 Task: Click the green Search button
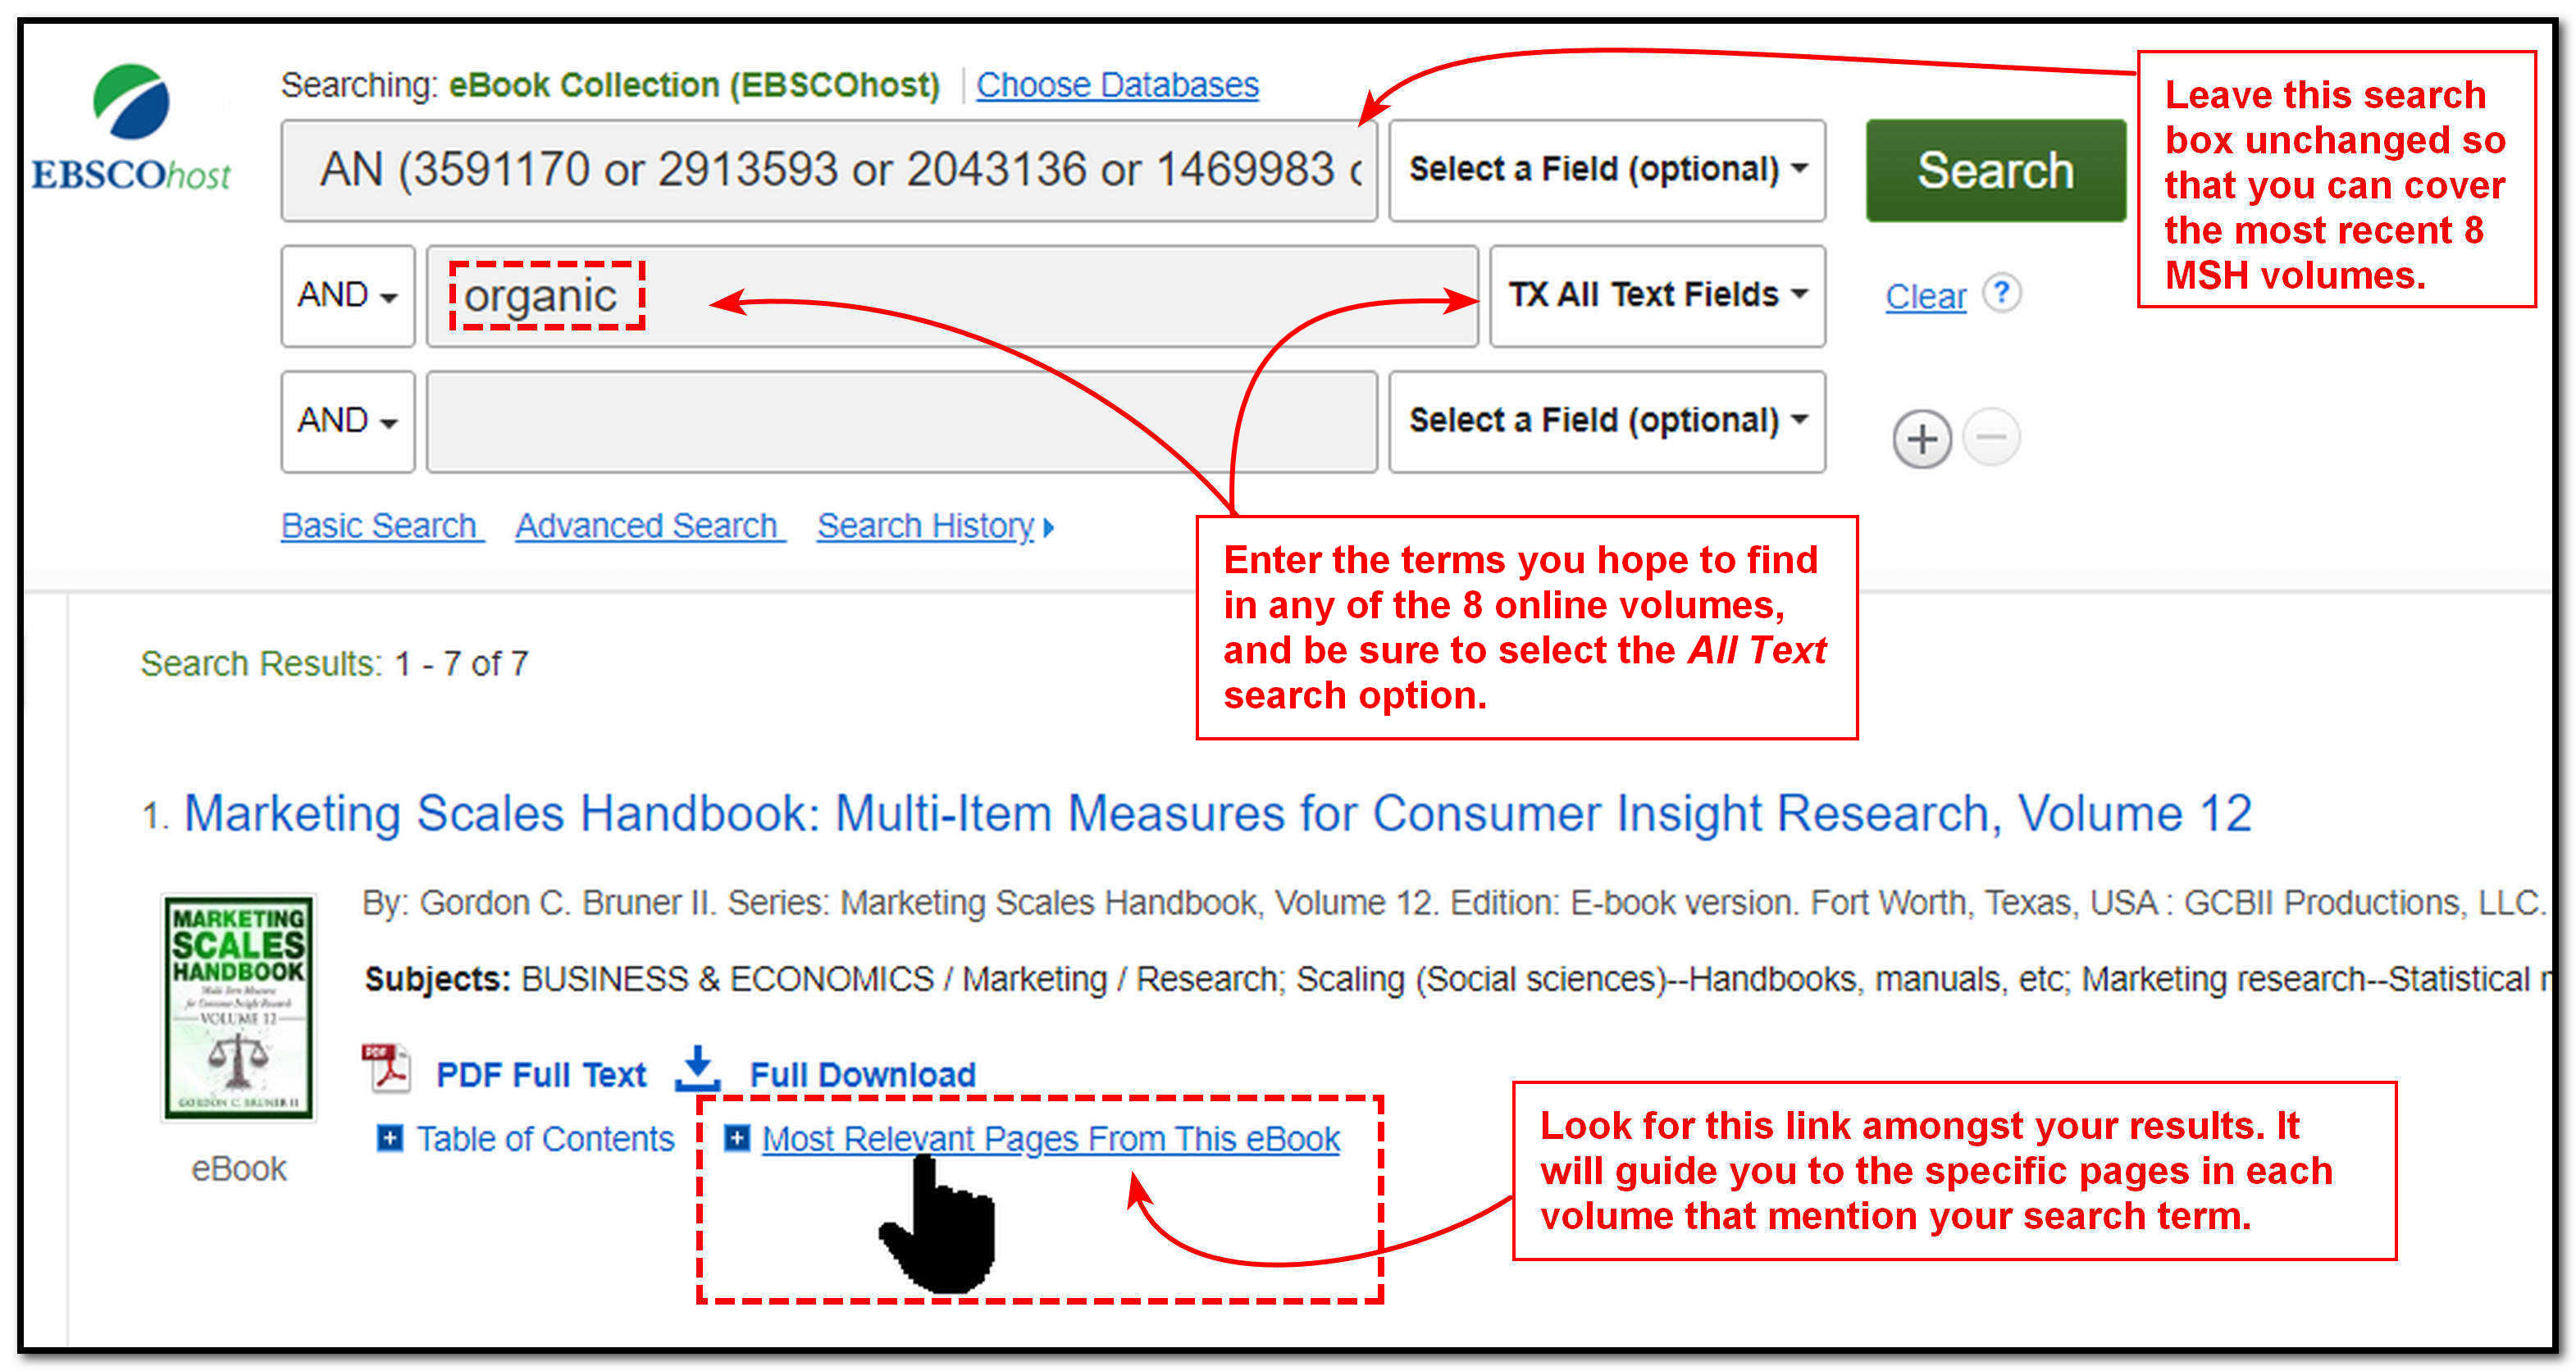click(x=1995, y=170)
